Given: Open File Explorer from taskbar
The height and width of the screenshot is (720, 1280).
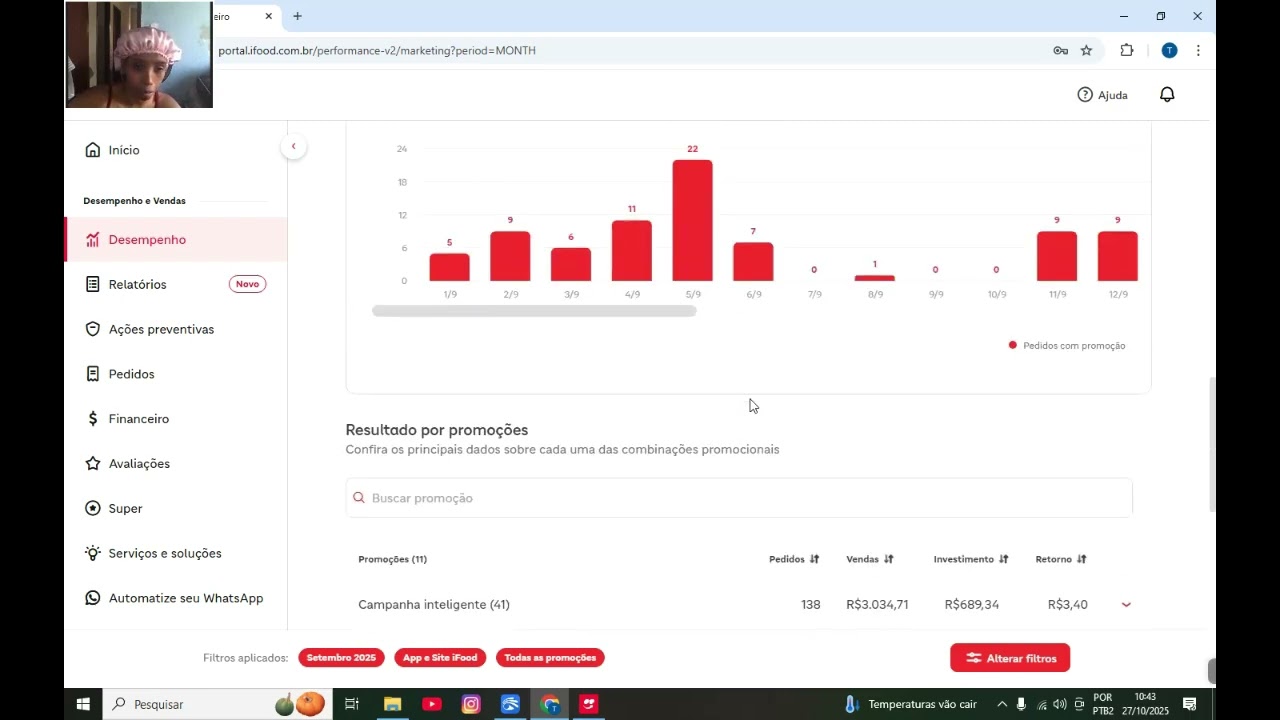Looking at the screenshot, I should point(392,704).
